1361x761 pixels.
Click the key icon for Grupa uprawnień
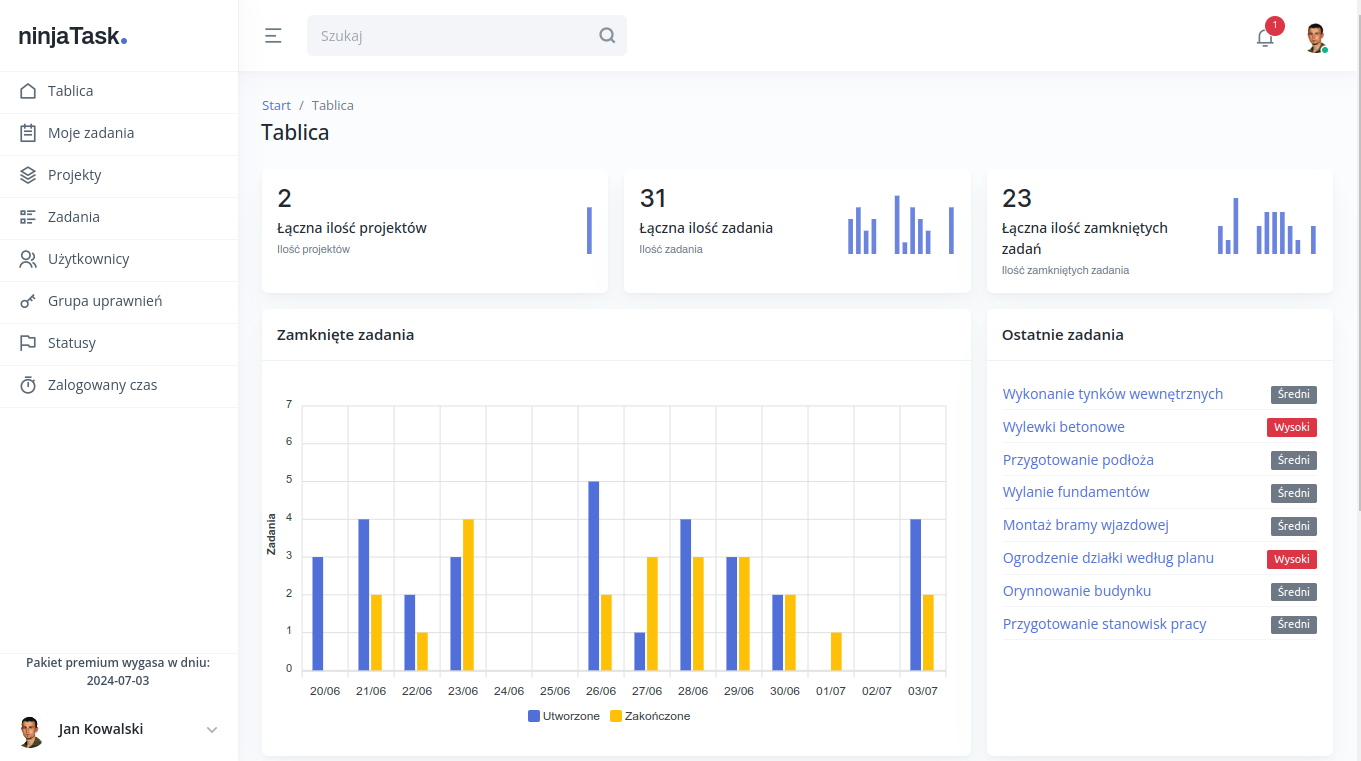point(28,301)
